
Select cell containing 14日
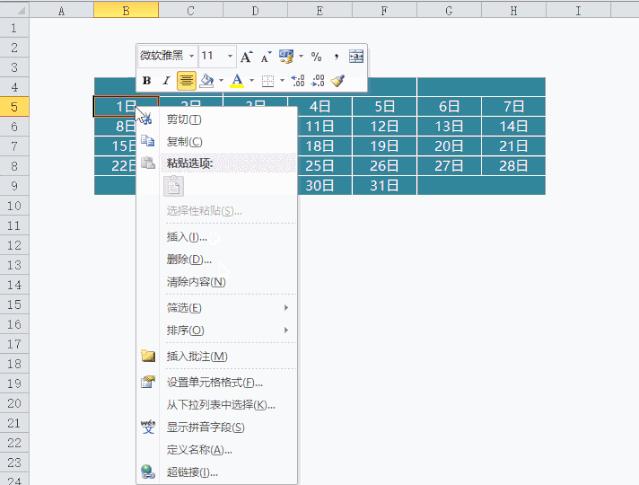(x=513, y=126)
